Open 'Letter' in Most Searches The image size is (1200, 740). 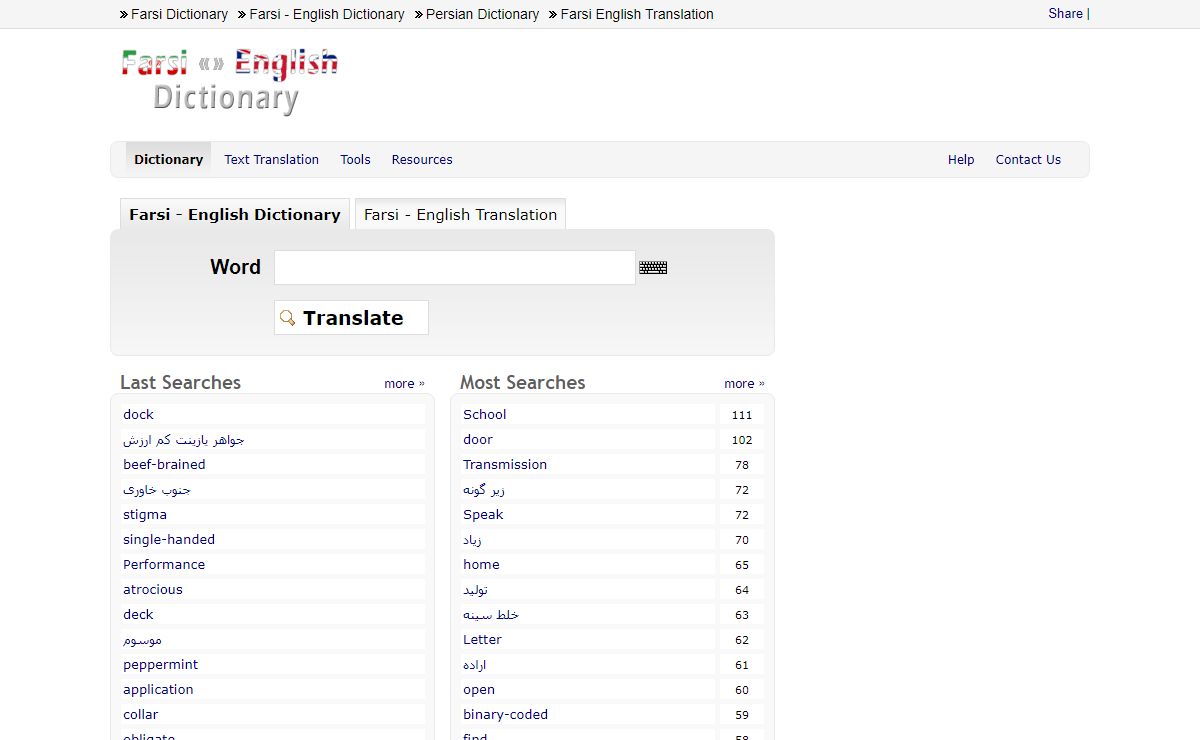482,639
